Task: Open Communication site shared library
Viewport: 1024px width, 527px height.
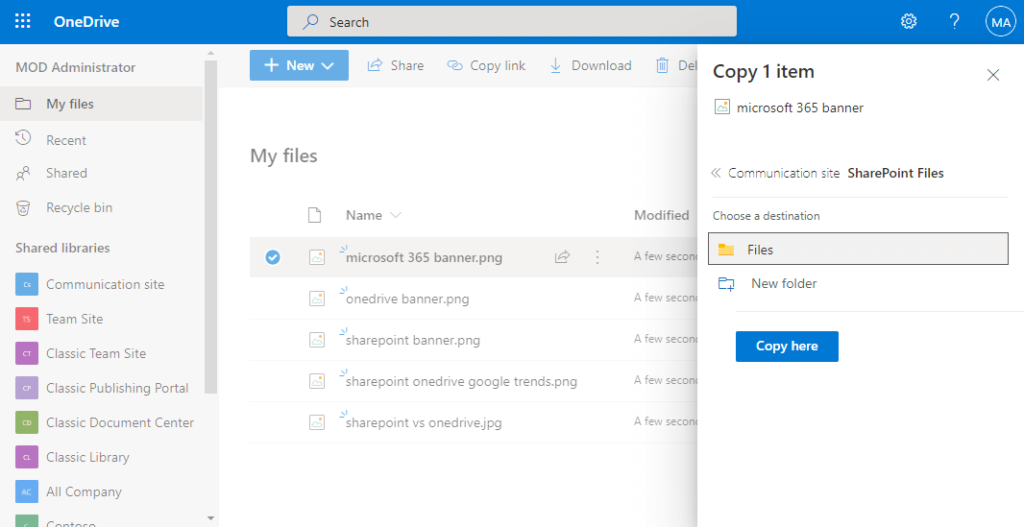Action: pos(105,285)
